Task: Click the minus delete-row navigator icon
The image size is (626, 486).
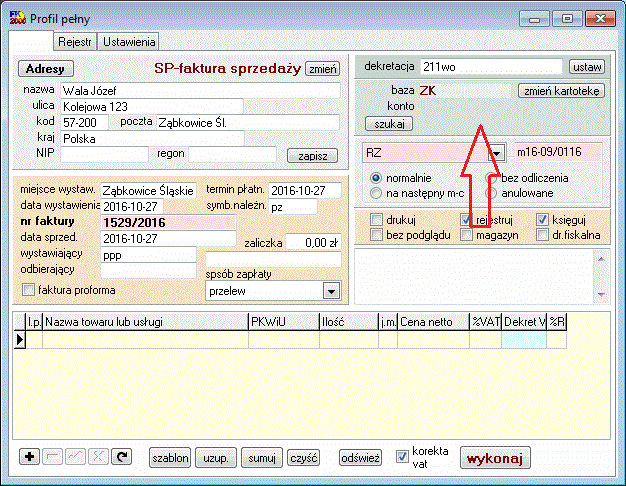Action: click(52, 456)
